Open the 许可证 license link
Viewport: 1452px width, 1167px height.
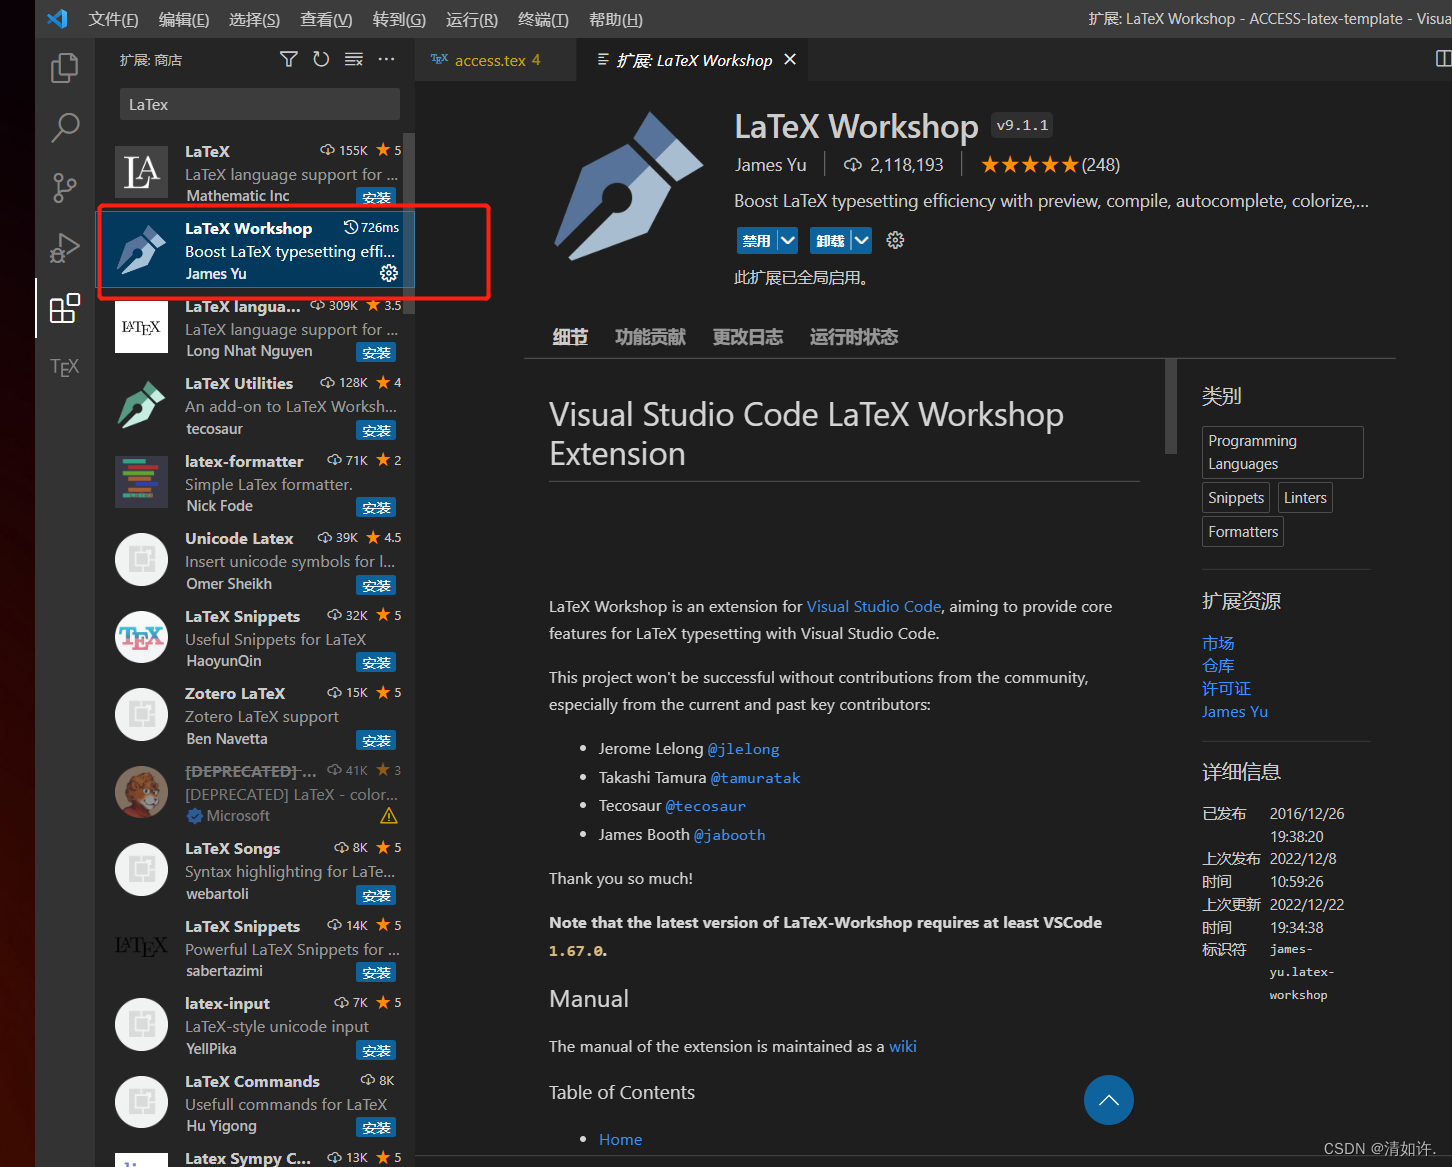coord(1226,688)
